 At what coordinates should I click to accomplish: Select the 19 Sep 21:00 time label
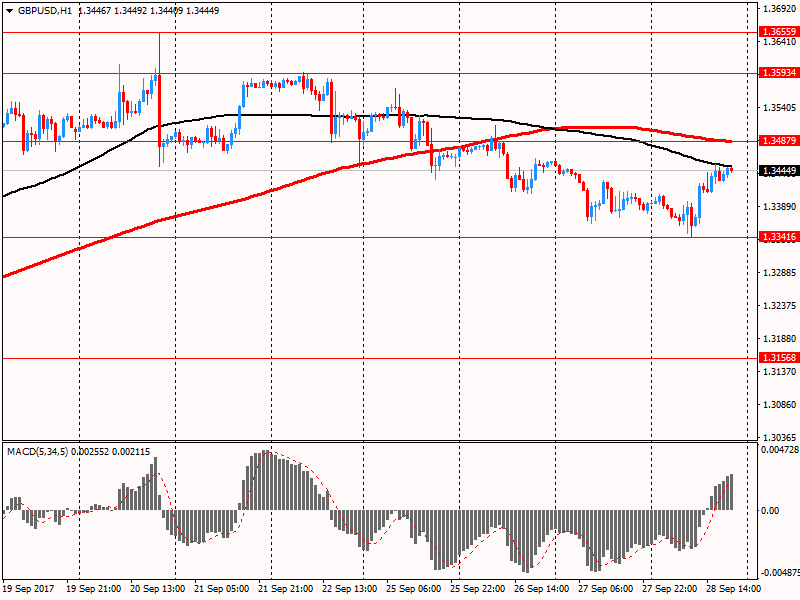pyautogui.click(x=94, y=589)
